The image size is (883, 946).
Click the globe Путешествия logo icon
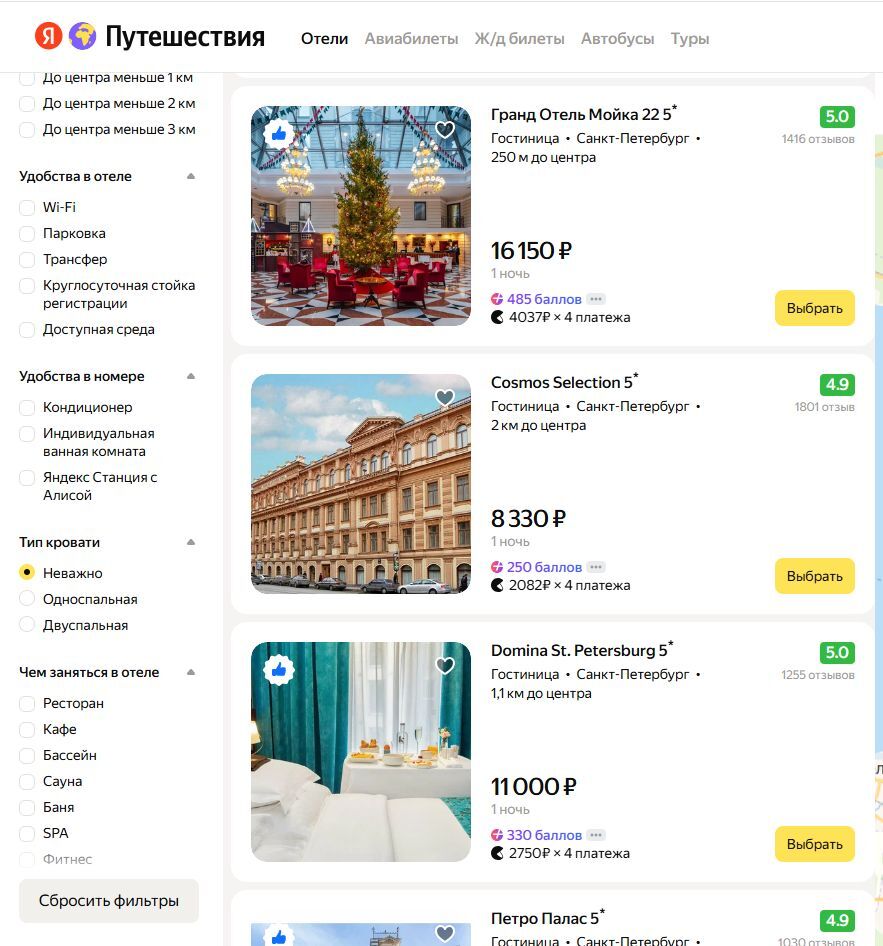[x=83, y=36]
